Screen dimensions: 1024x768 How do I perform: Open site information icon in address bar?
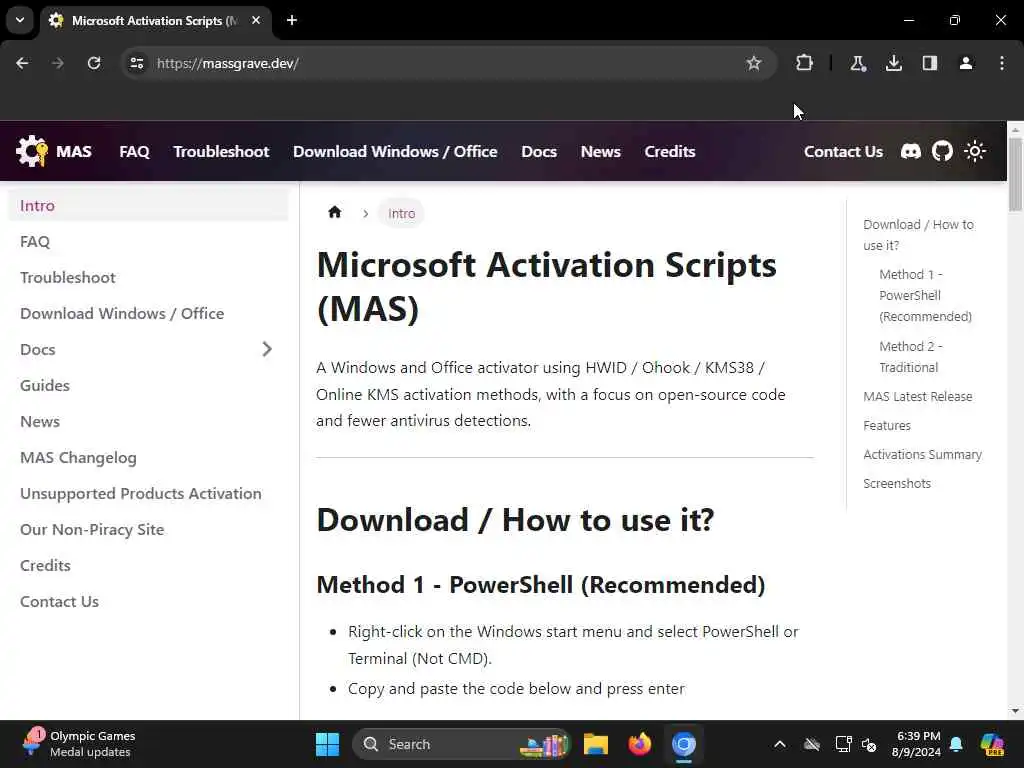click(x=136, y=63)
